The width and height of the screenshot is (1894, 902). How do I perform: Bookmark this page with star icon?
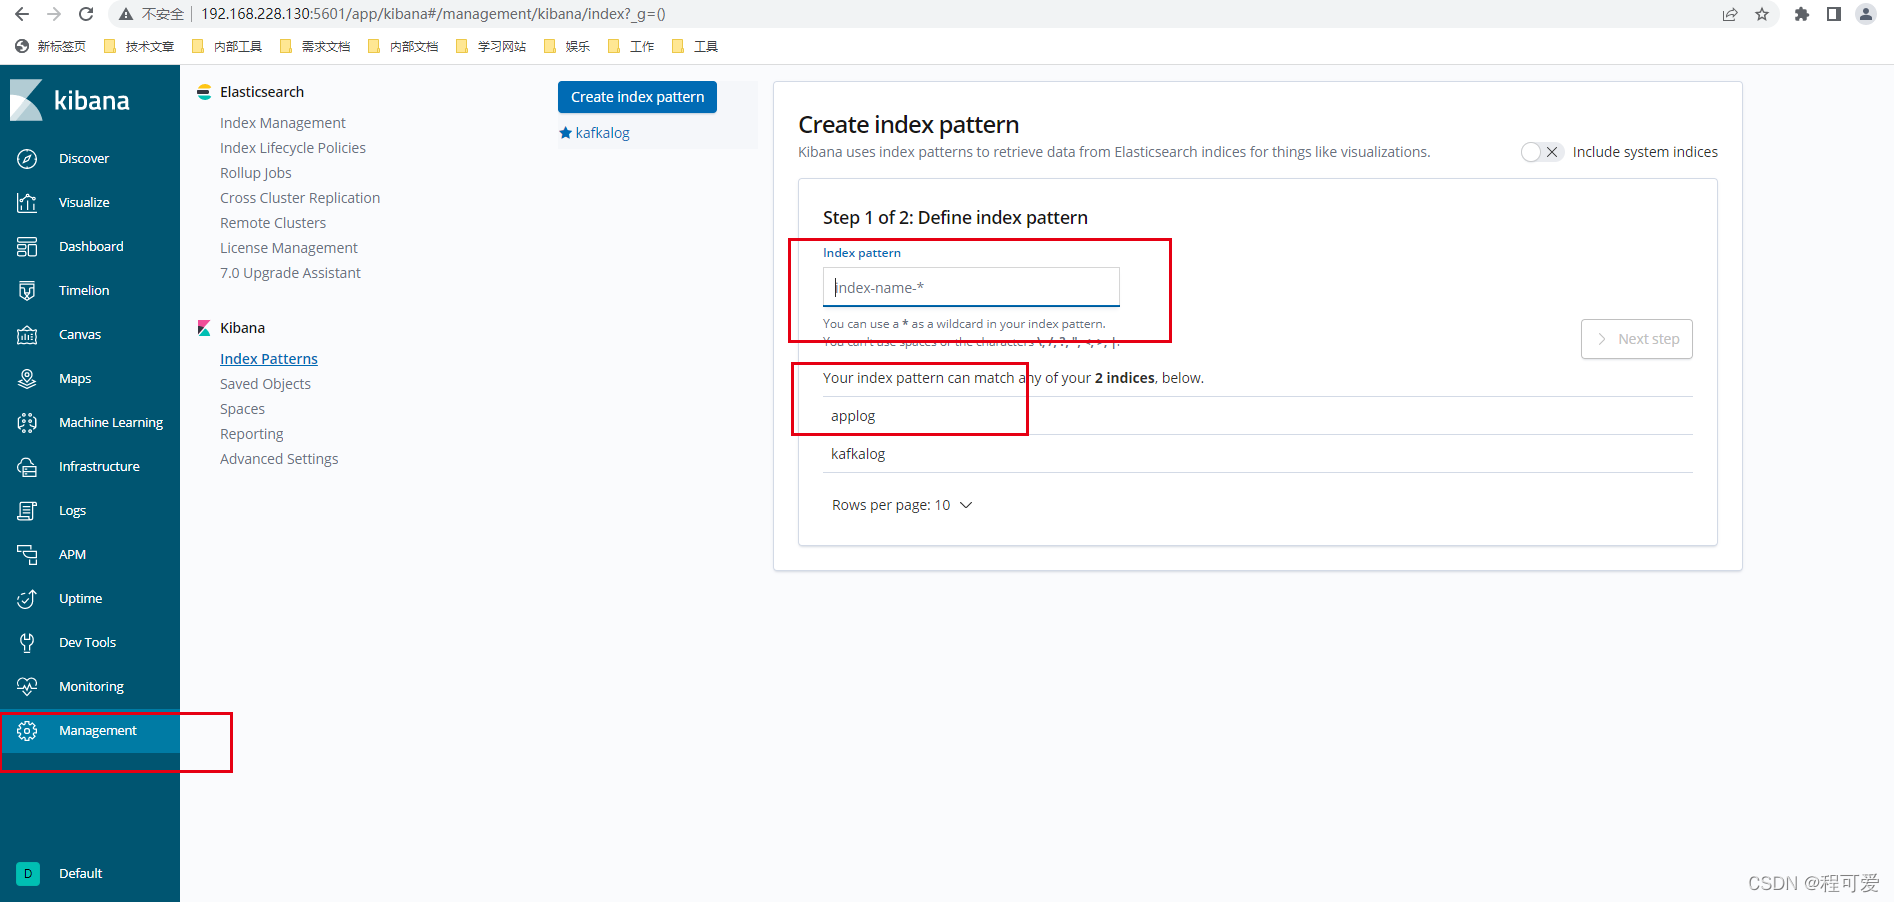pyautogui.click(x=1762, y=14)
